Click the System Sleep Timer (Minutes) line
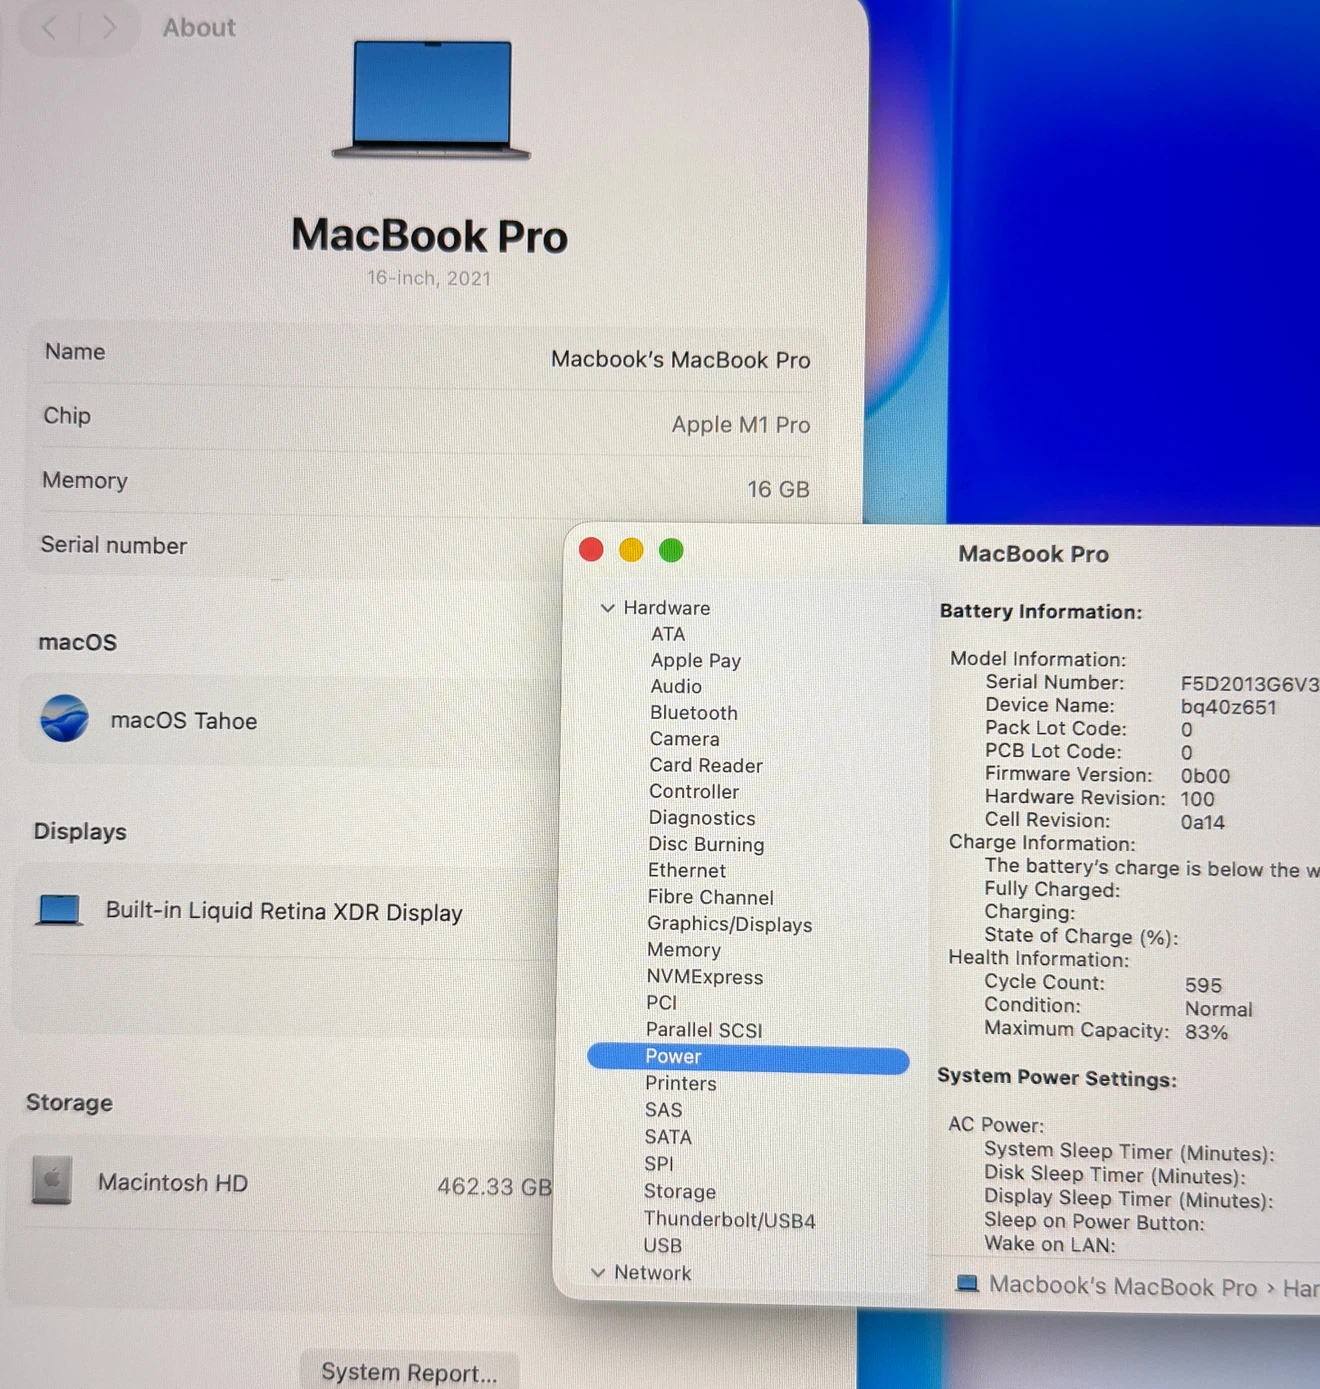Image resolution: width=1320 pixels, height=1389 pixels. [x=1129, y=1152]
